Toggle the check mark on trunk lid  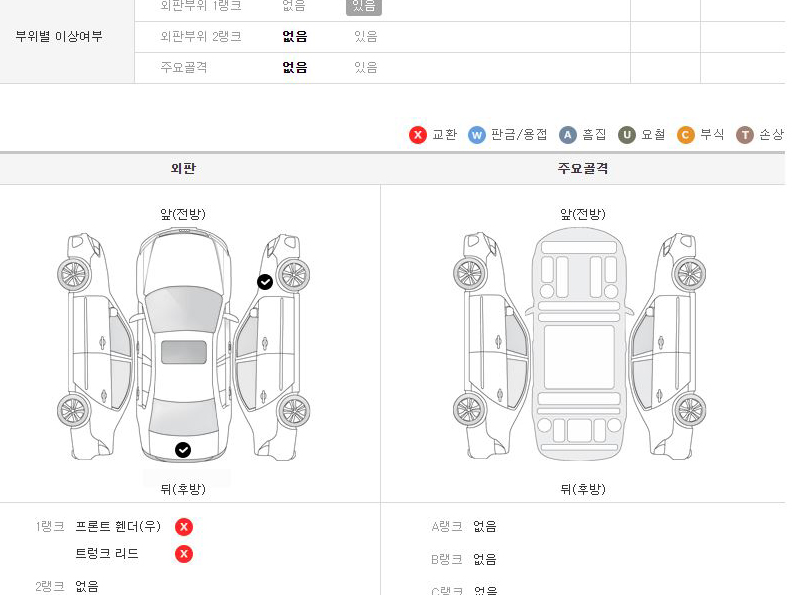click(183, 450)
